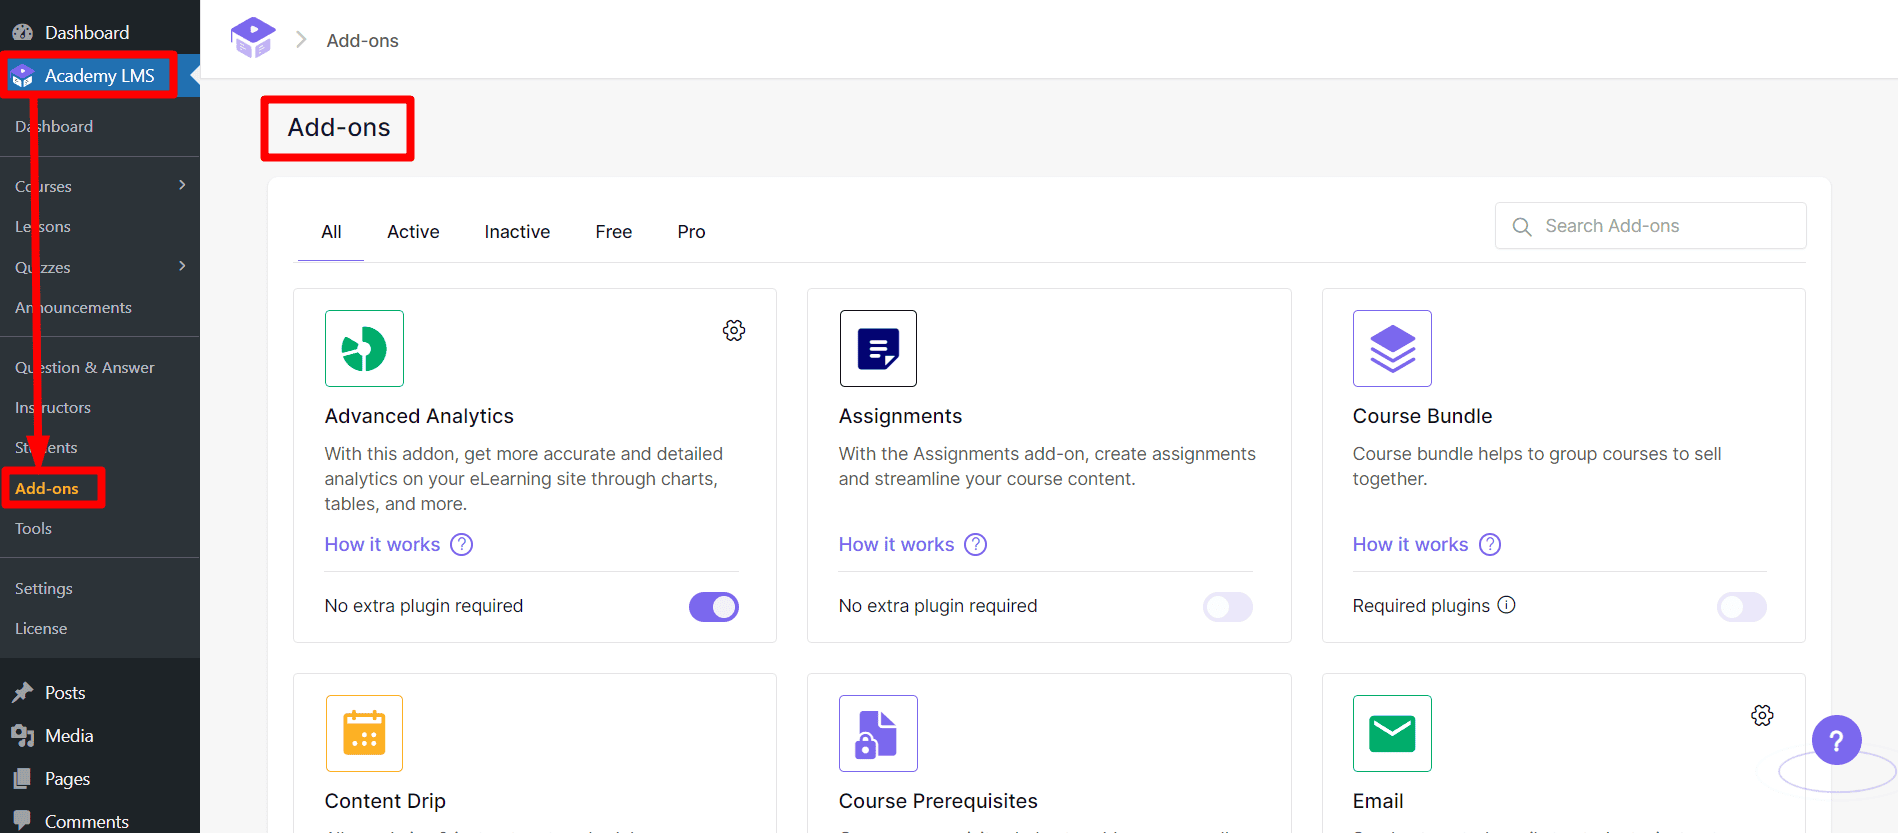Click the Course Bundle add-on icon
1898x833 pixels.
point(1392,348)
